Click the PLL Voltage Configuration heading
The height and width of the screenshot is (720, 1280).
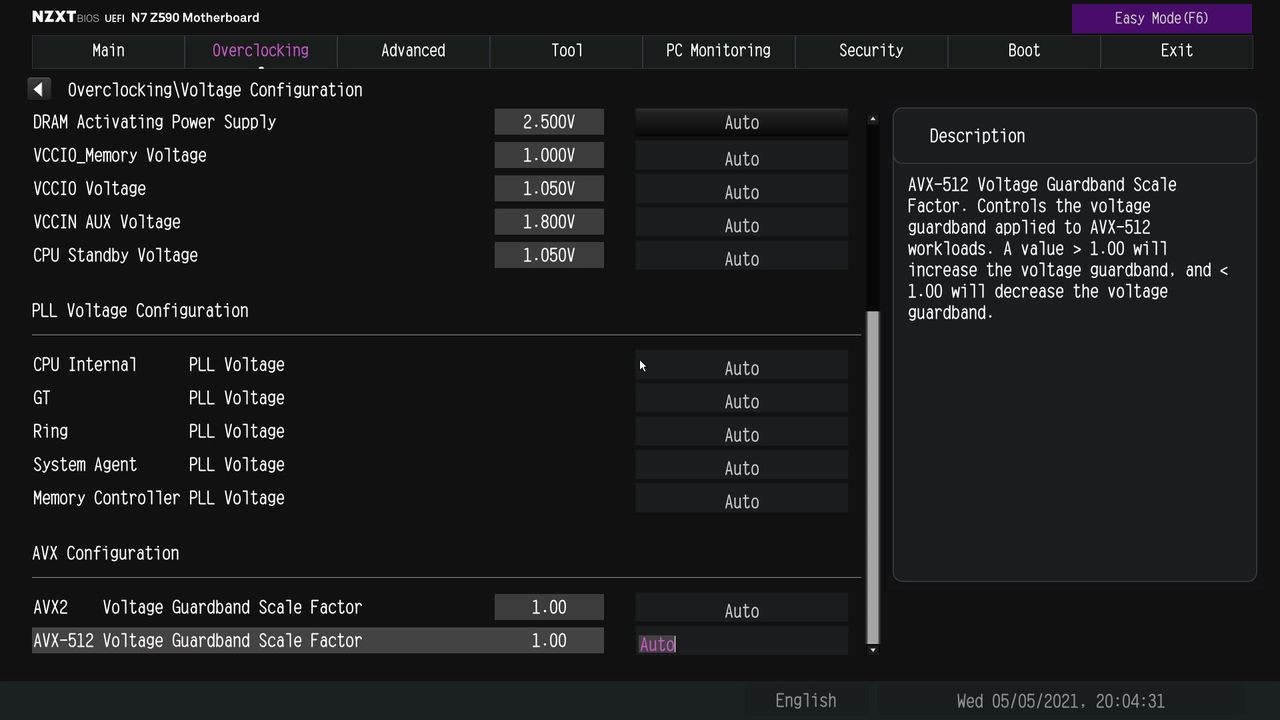tap(140, 311)
